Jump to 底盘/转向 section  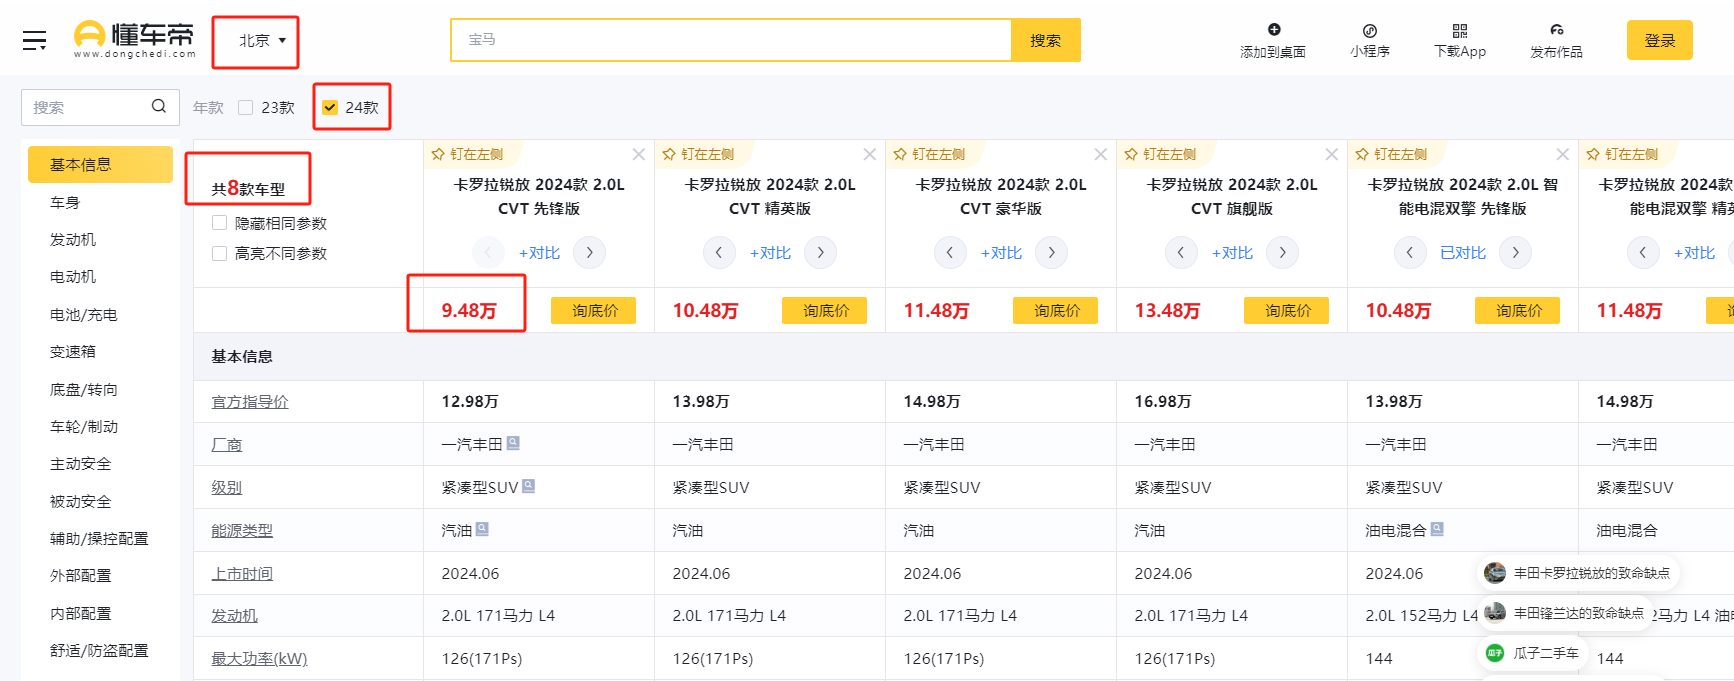click(x=84, y=390)
